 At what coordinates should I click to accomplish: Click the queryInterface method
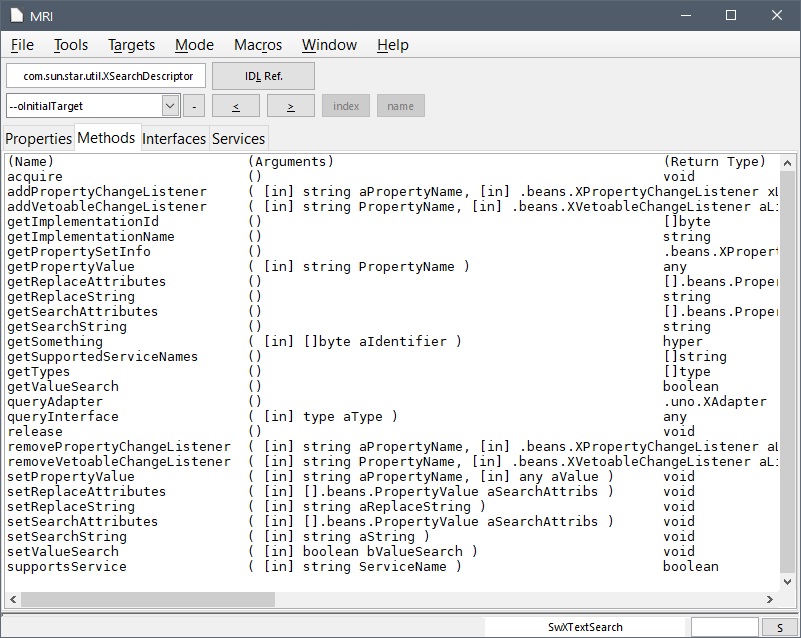[x=63, y=417]
